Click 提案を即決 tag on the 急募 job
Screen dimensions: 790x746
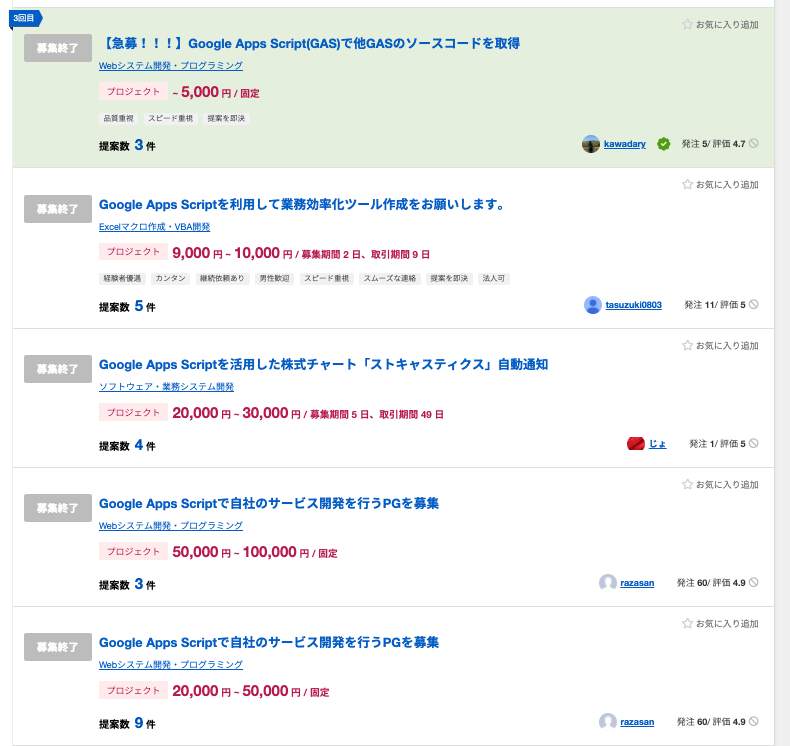tap(226, 118)
